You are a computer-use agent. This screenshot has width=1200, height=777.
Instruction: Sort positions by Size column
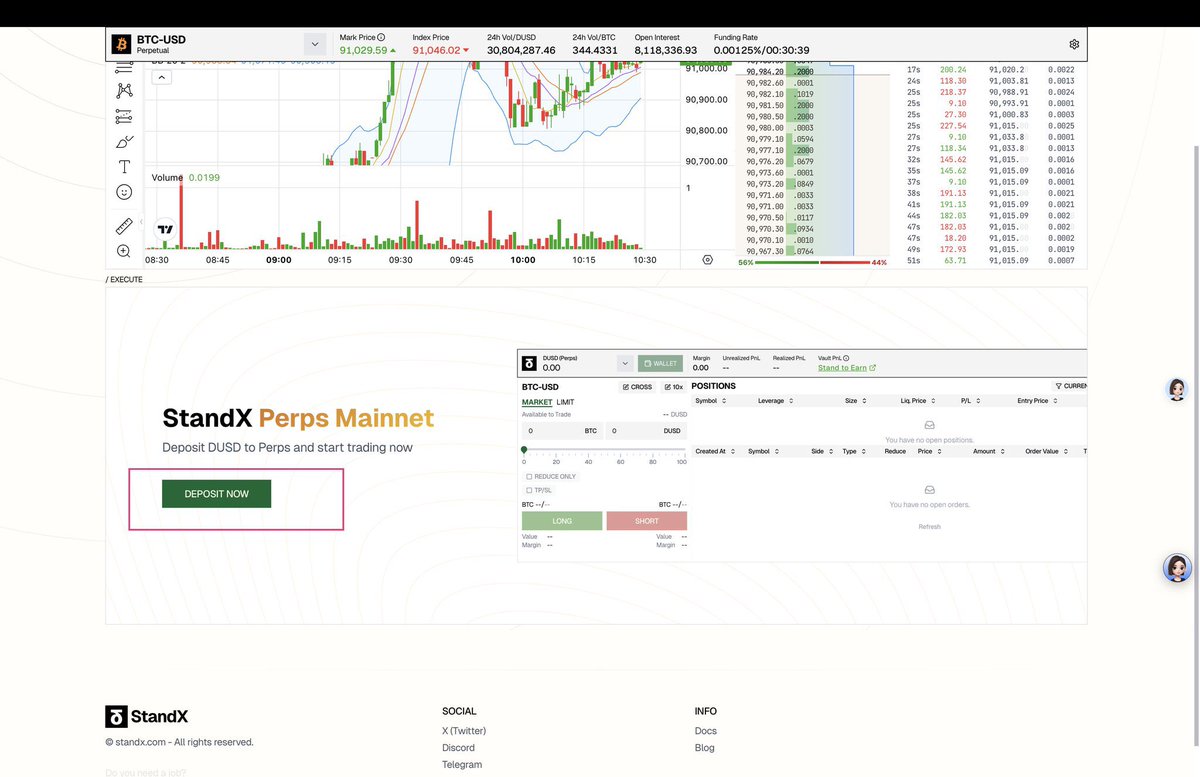(x=854, y=401)
